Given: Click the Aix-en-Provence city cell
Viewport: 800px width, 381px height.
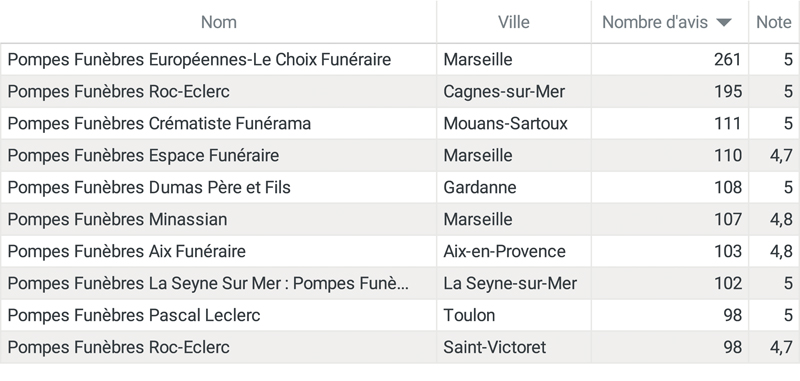Looking at the screenshot, I should pos(514,251).
